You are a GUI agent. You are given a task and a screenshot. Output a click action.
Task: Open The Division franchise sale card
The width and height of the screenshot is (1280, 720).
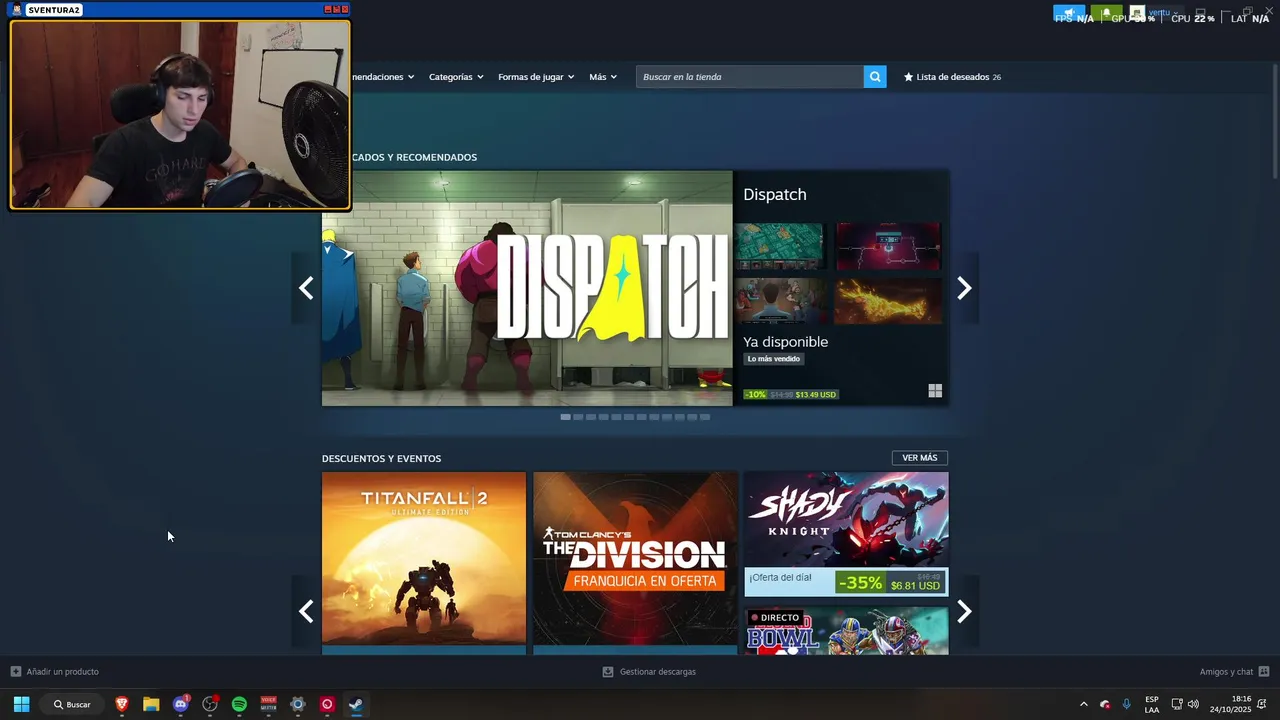tap(635, 563)
